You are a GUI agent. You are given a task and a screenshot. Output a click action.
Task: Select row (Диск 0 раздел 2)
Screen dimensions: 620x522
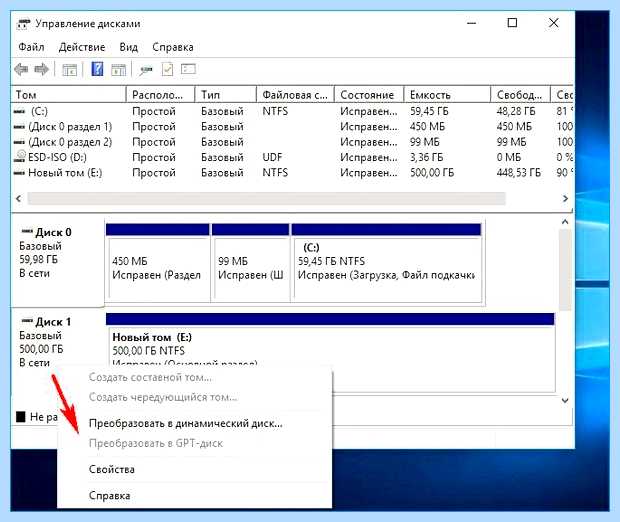point(293,142)
